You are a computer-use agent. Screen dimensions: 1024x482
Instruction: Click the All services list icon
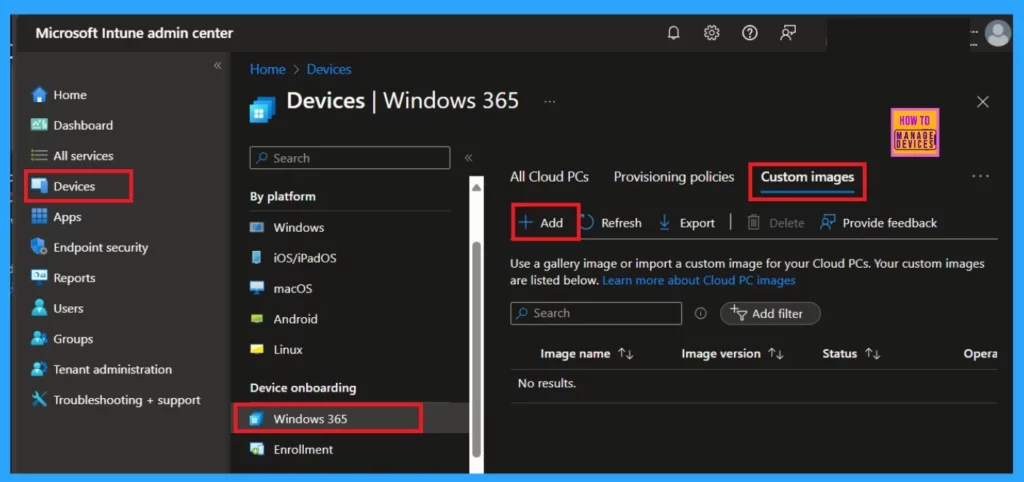coord(40,155)
